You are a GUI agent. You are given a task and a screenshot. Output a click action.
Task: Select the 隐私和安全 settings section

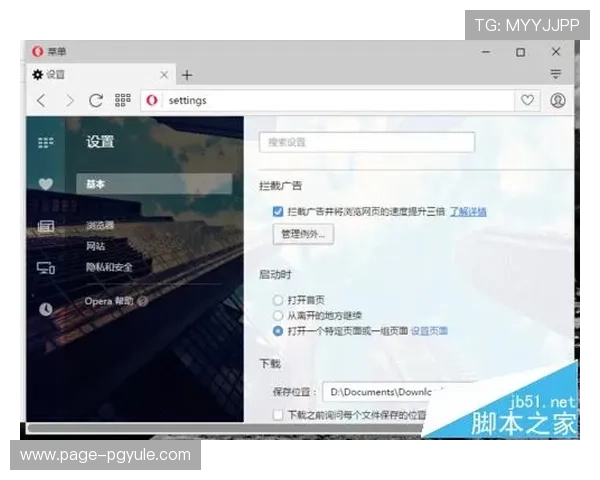(x=109, y=267)
